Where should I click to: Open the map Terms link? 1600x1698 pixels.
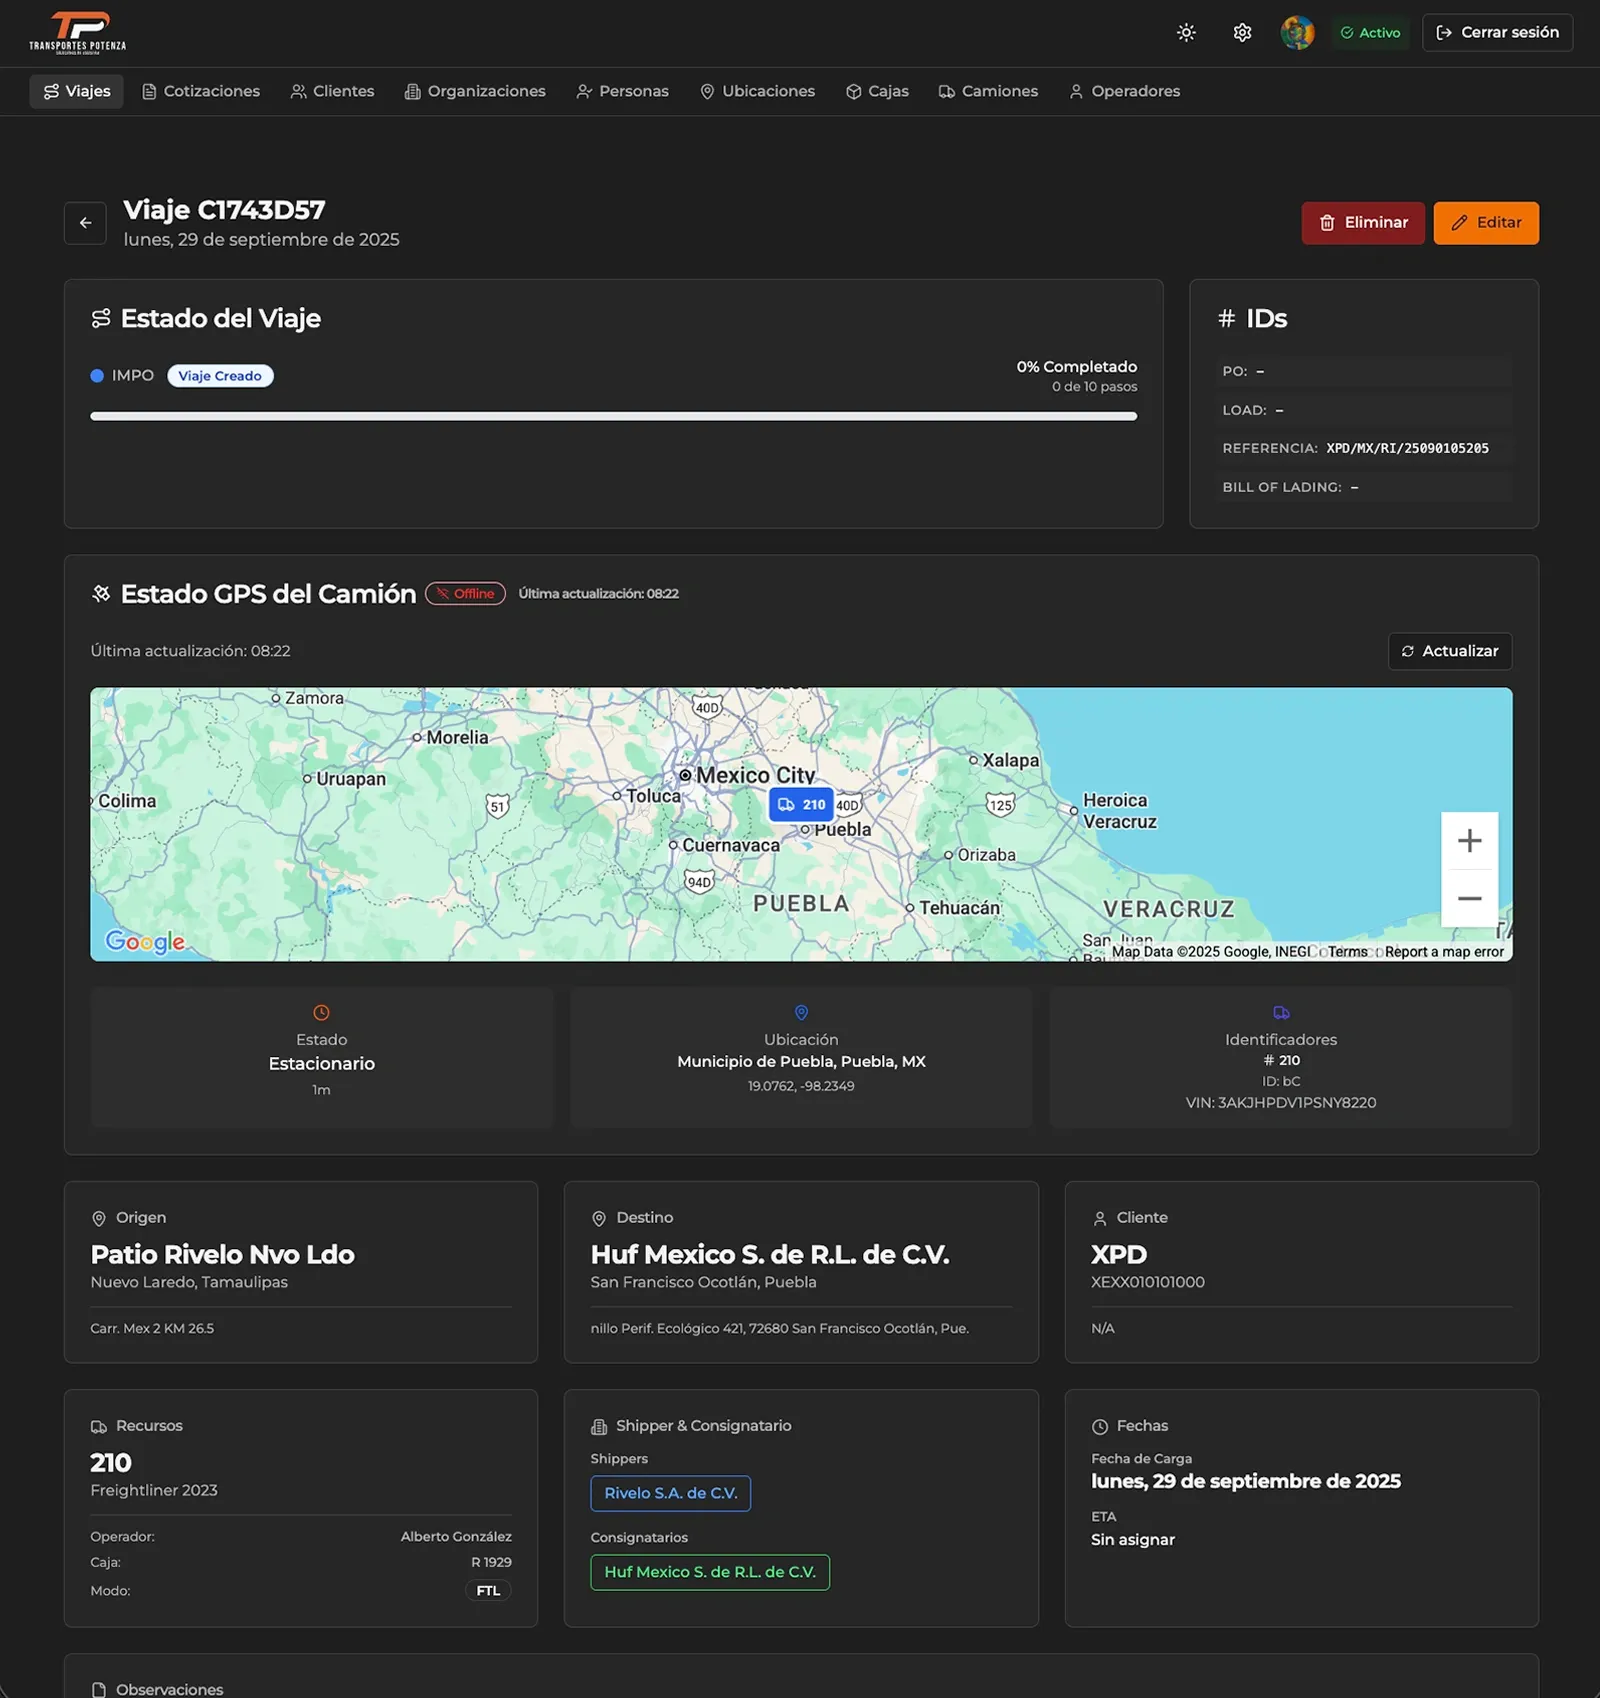1347,952
